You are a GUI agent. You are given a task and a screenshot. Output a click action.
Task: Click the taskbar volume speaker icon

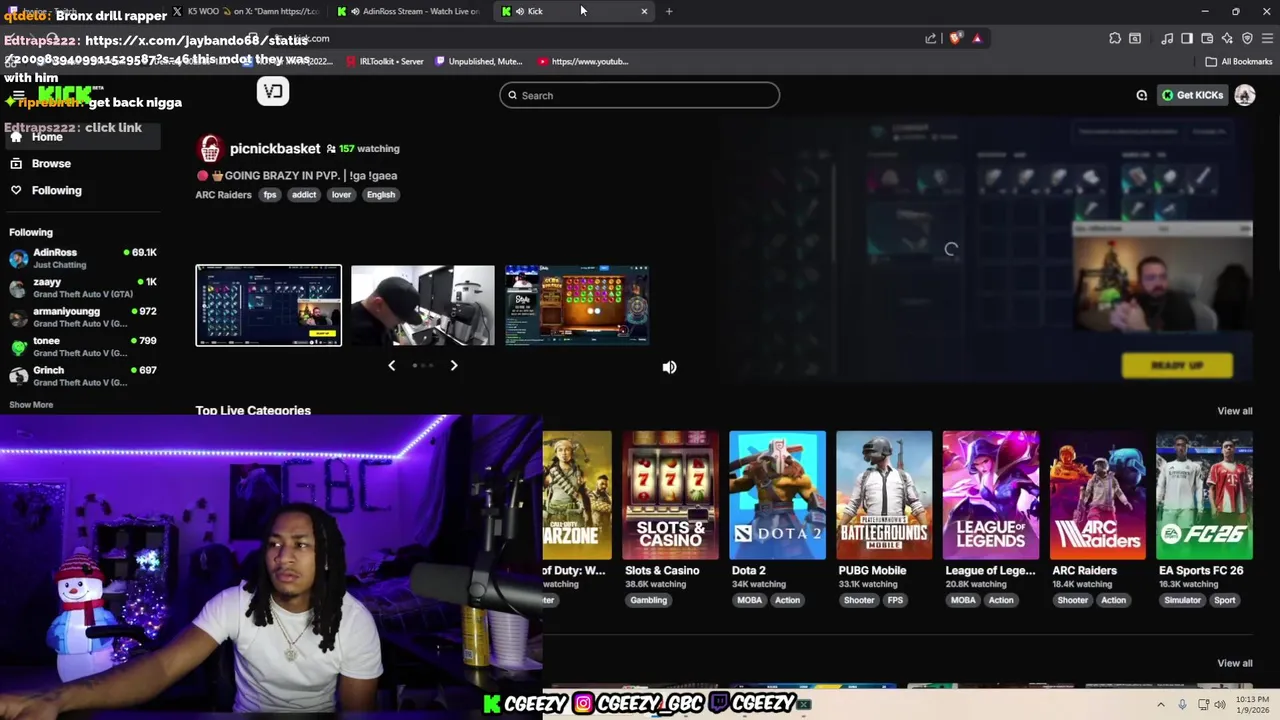point(1220,704)
